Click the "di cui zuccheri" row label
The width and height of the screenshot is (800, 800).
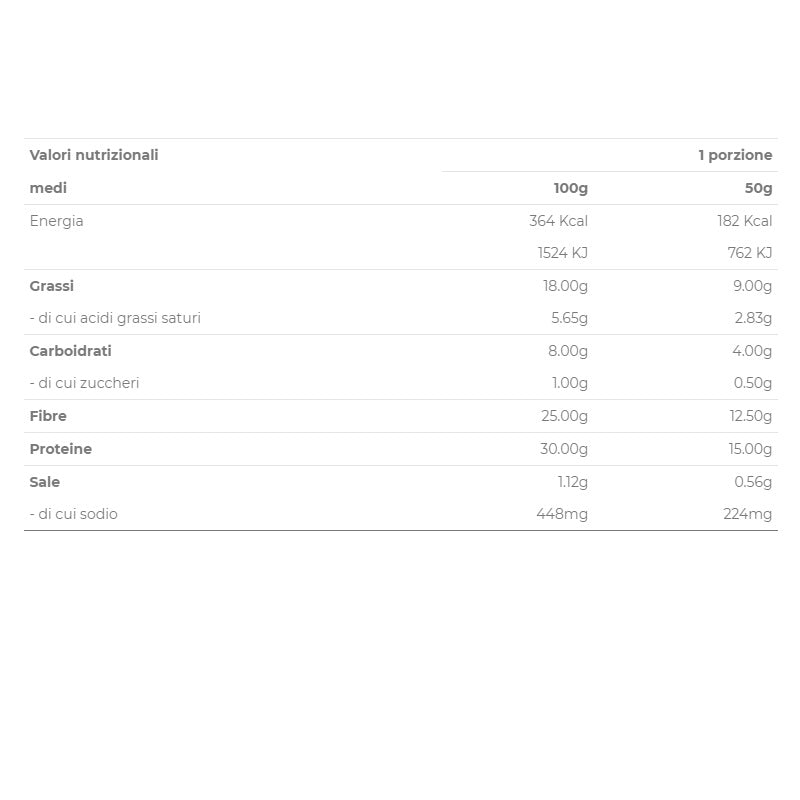85,383
